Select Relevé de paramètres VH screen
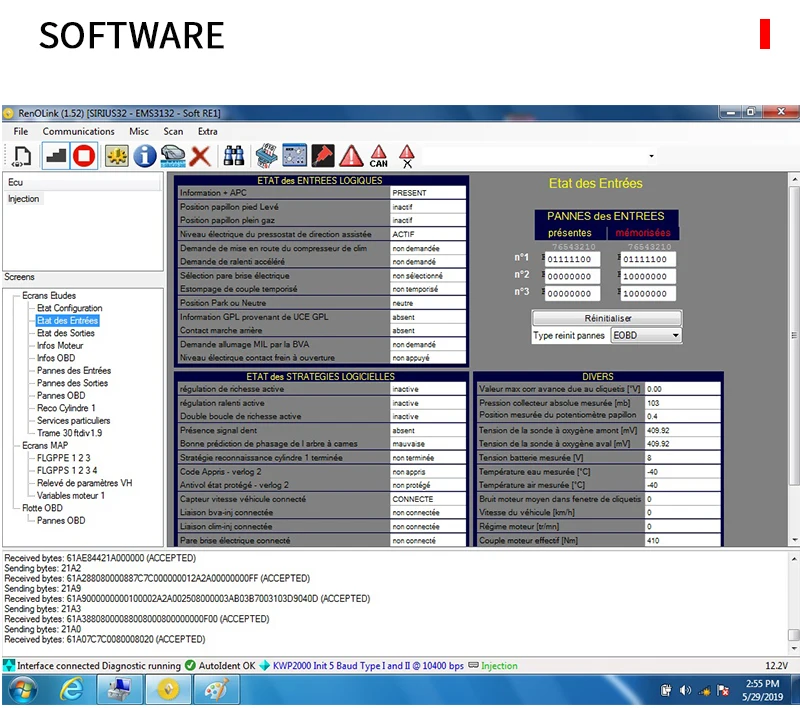 click(84, 483)
